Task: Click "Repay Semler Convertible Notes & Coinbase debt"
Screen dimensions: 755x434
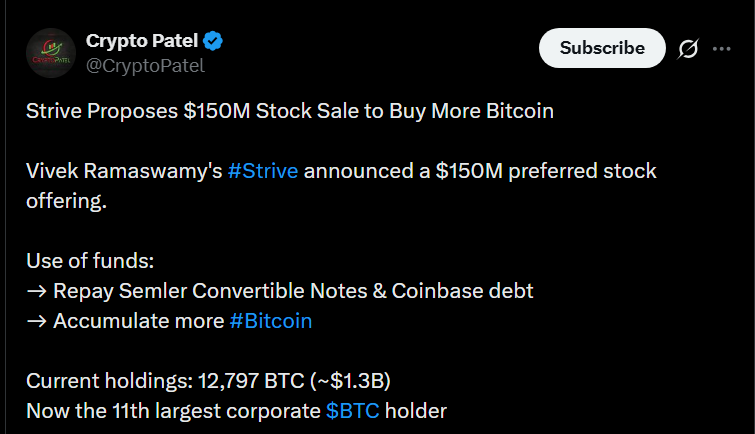Action: tap(293, 291)
